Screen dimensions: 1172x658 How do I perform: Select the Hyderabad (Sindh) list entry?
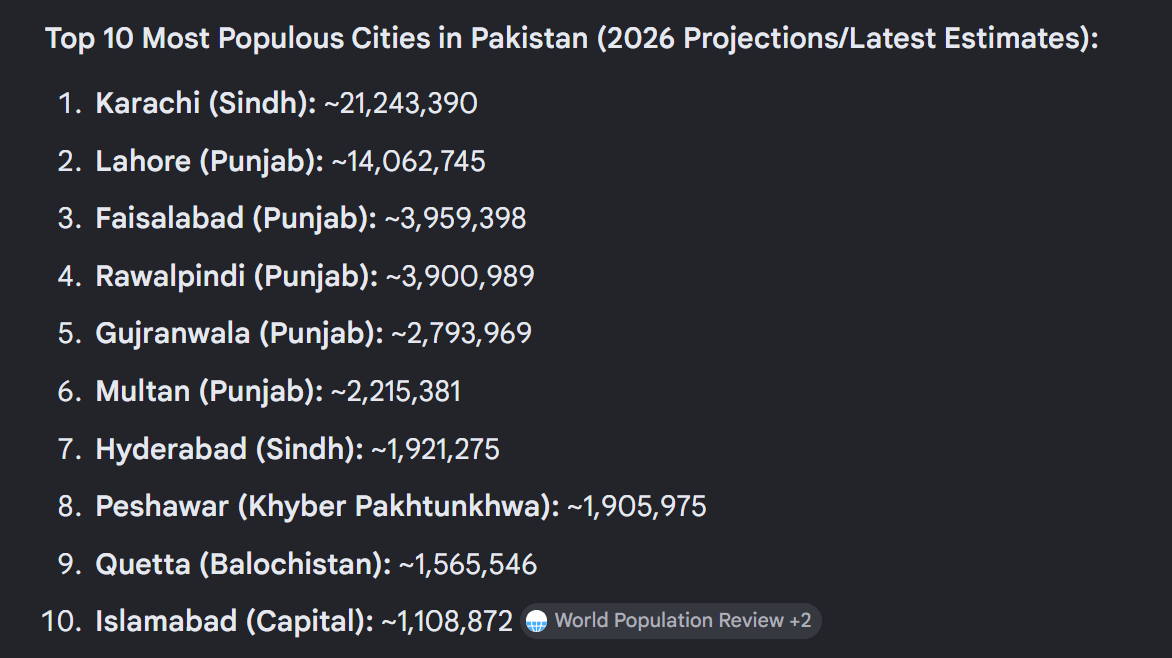pyautogui.click(x=278, y=449)
